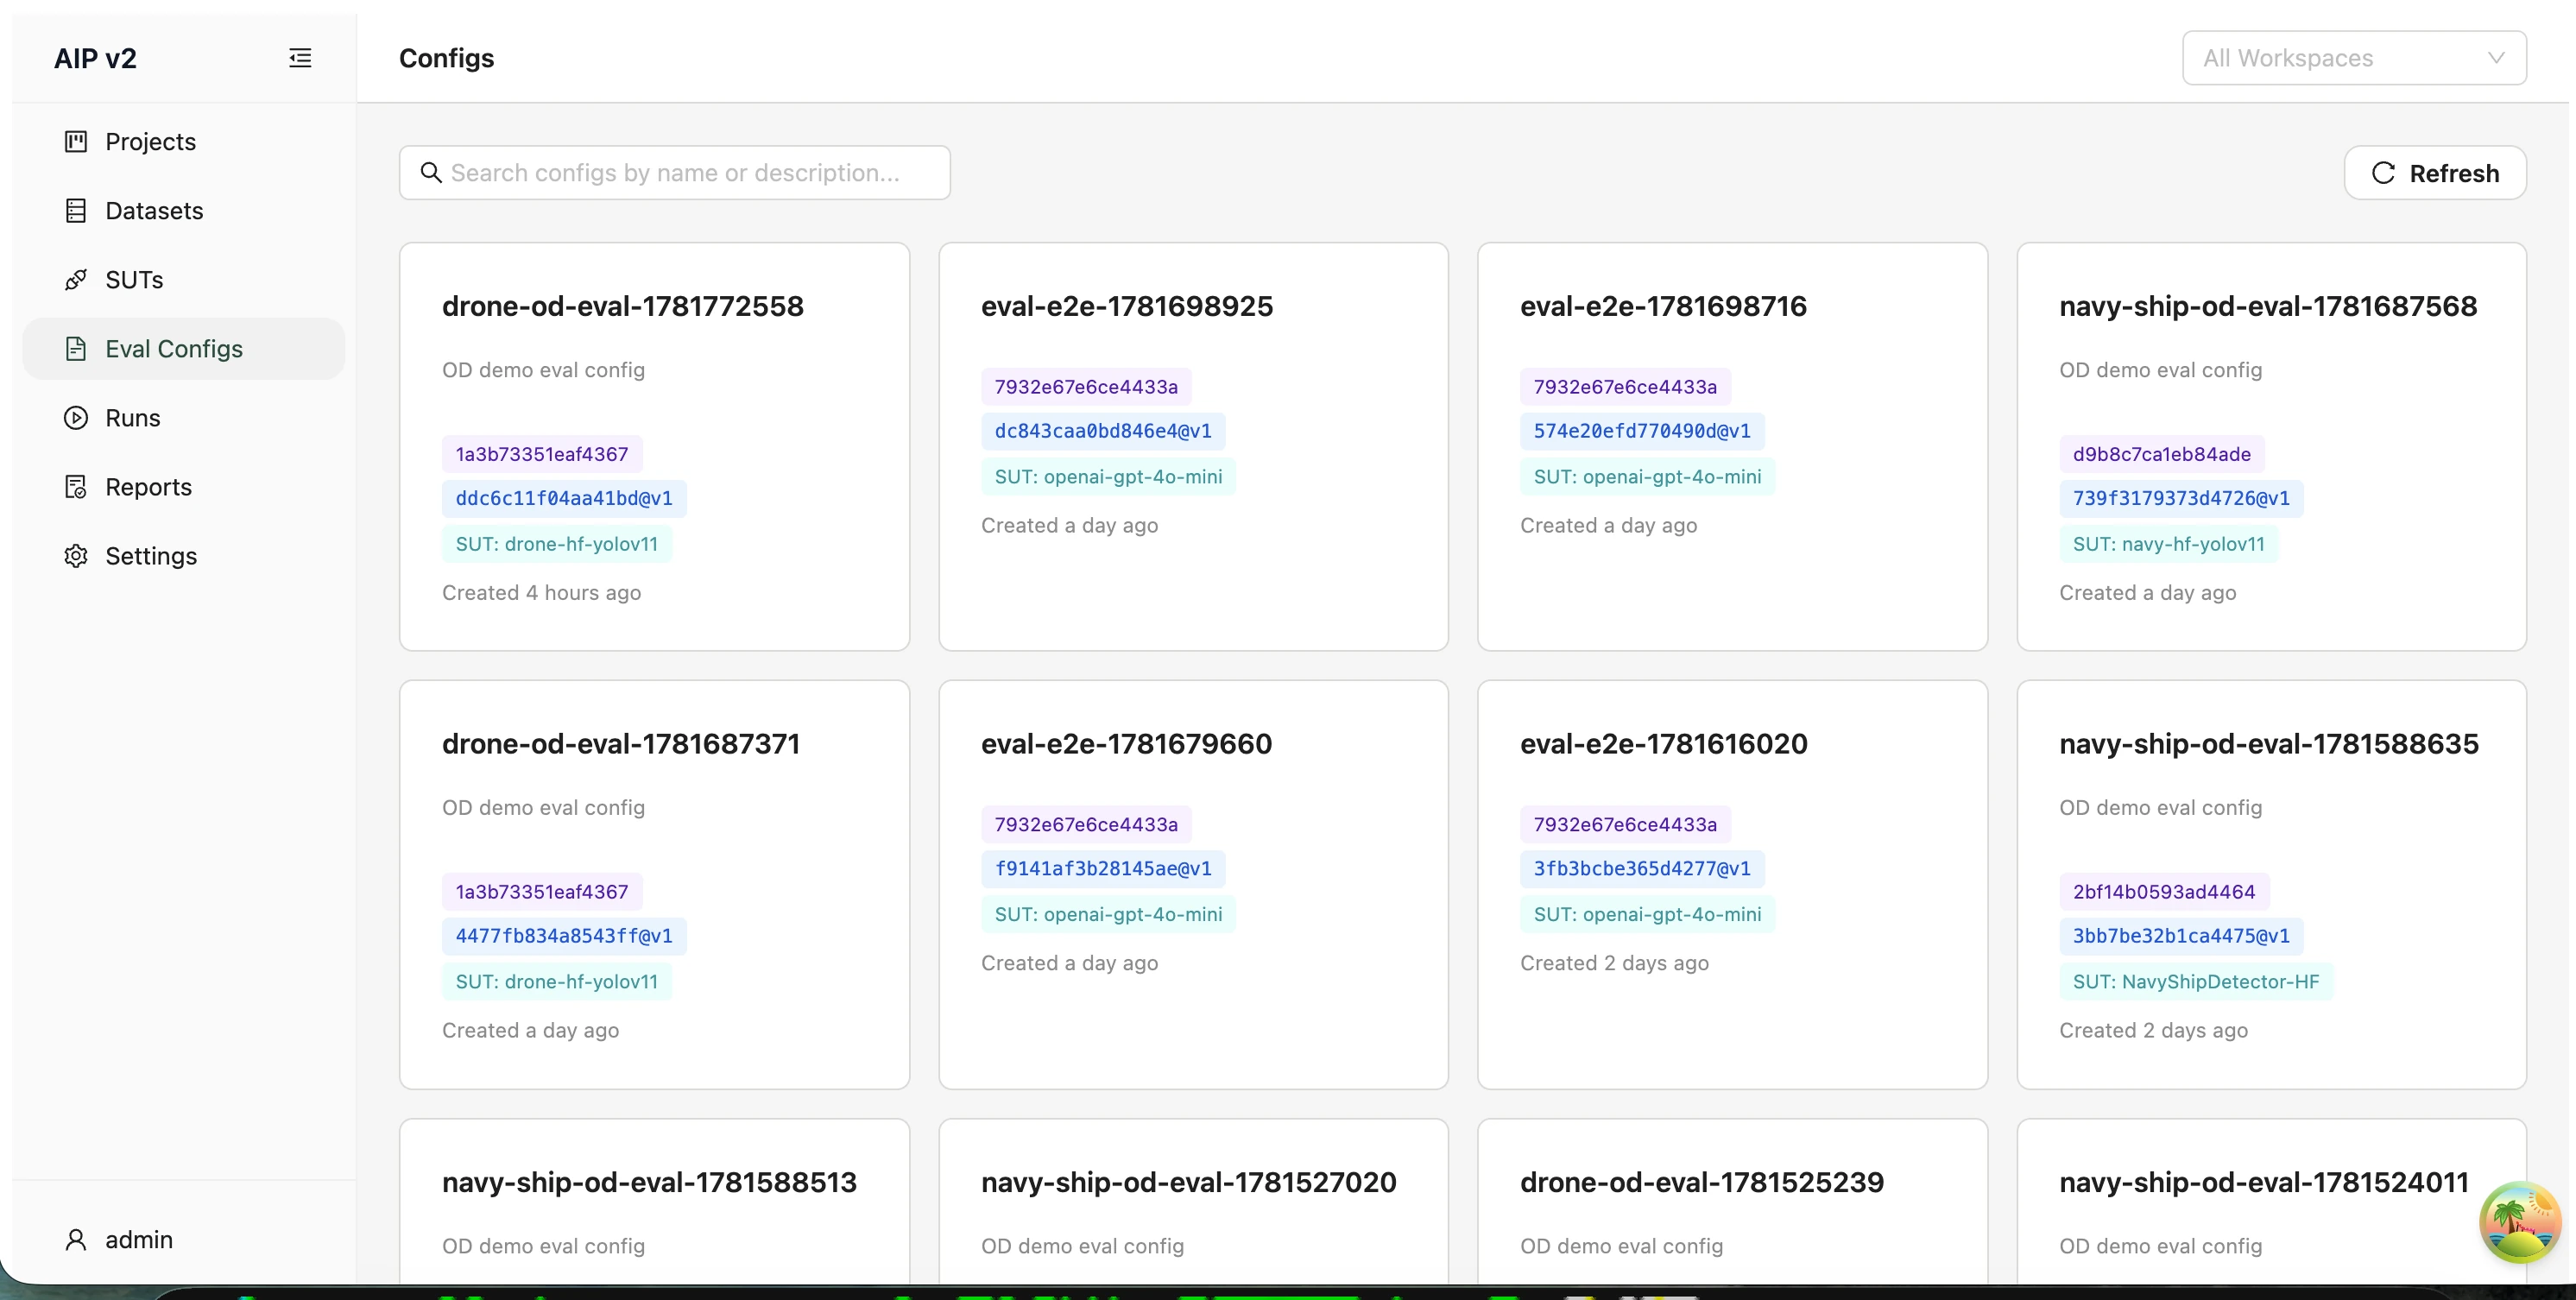Click the search magnifier icon
Image resolution: width=2576 pixels, height=1300 pixels.
pyautogui.click(x=431, y=172)
